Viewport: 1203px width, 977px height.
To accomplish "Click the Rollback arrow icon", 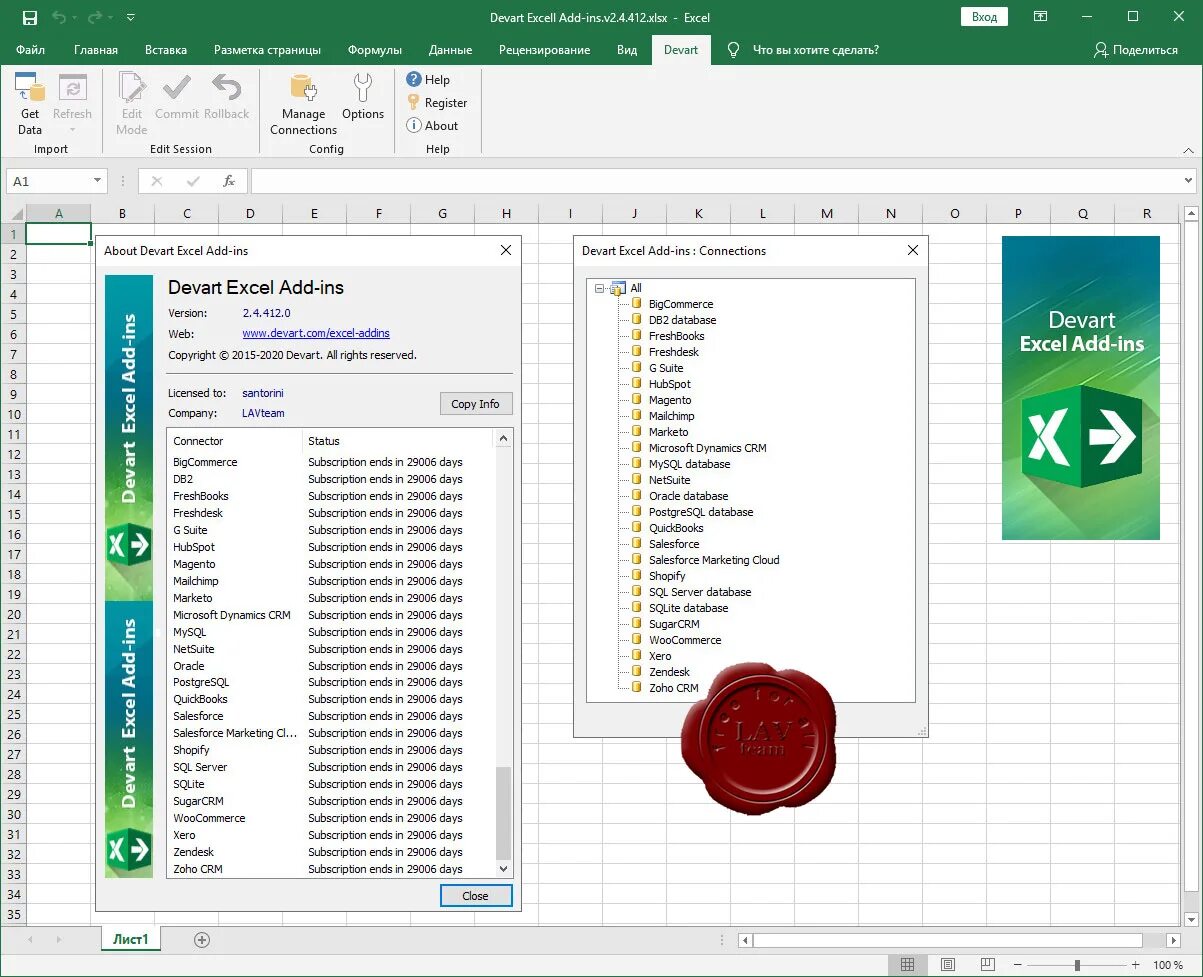I will (226, 89).
